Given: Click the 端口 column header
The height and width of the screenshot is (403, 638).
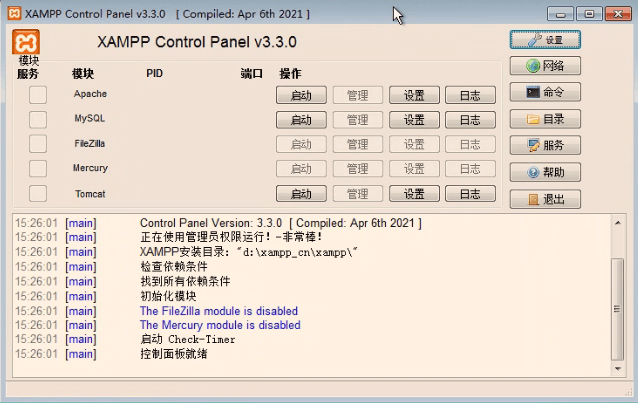Looking at the screenshot, I should [x=251, y=74].
